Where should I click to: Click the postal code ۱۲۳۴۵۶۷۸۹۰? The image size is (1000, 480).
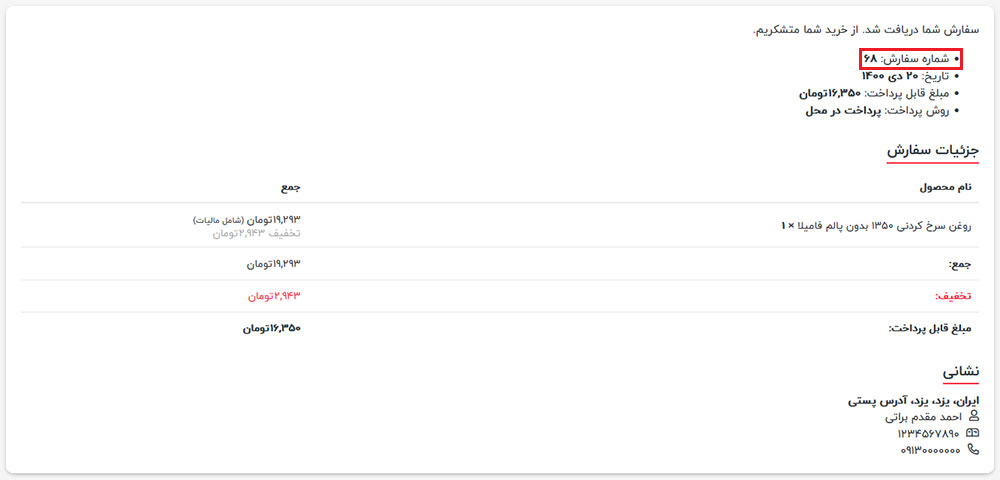pos(928,433)
